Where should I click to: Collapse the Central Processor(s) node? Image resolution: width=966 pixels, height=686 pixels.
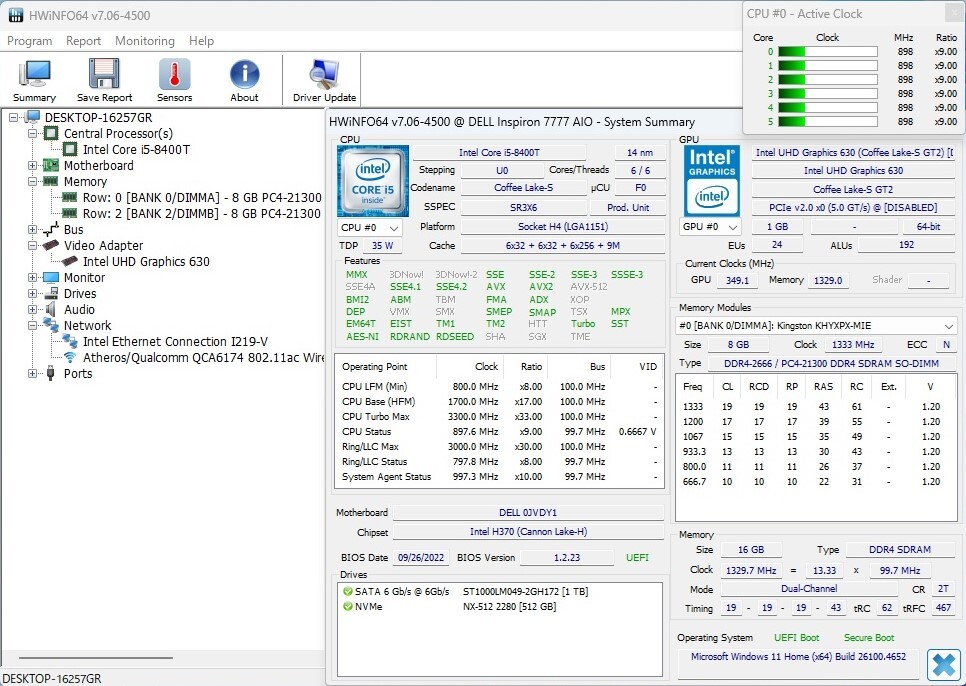(x=33, y=134)
